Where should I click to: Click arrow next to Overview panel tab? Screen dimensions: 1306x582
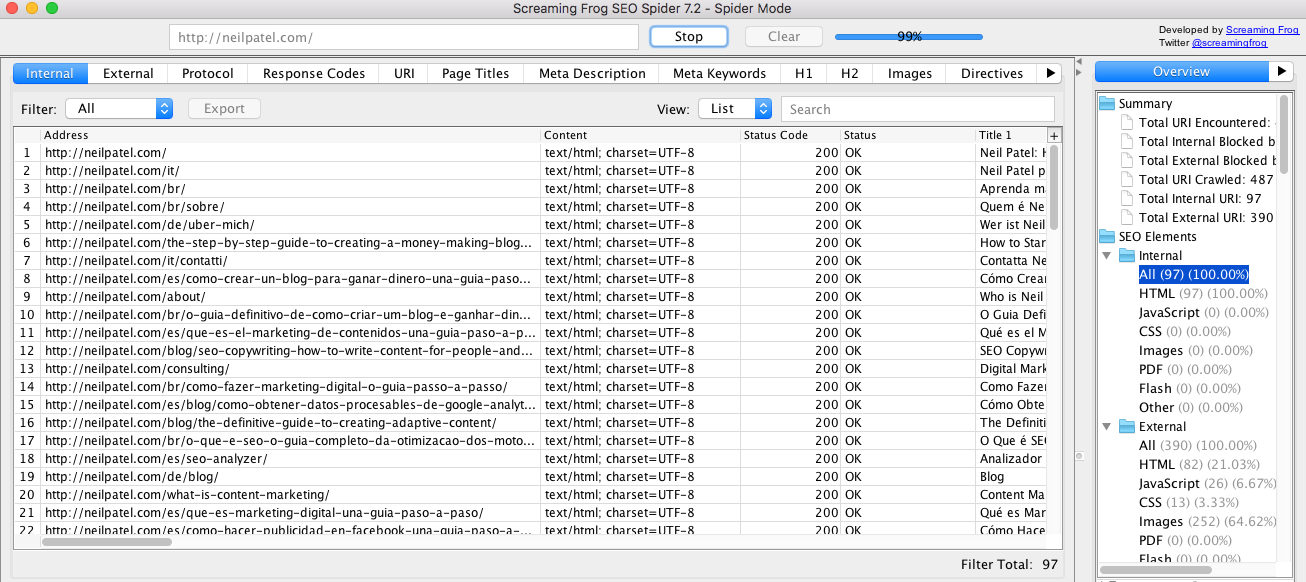[1281, 72]
